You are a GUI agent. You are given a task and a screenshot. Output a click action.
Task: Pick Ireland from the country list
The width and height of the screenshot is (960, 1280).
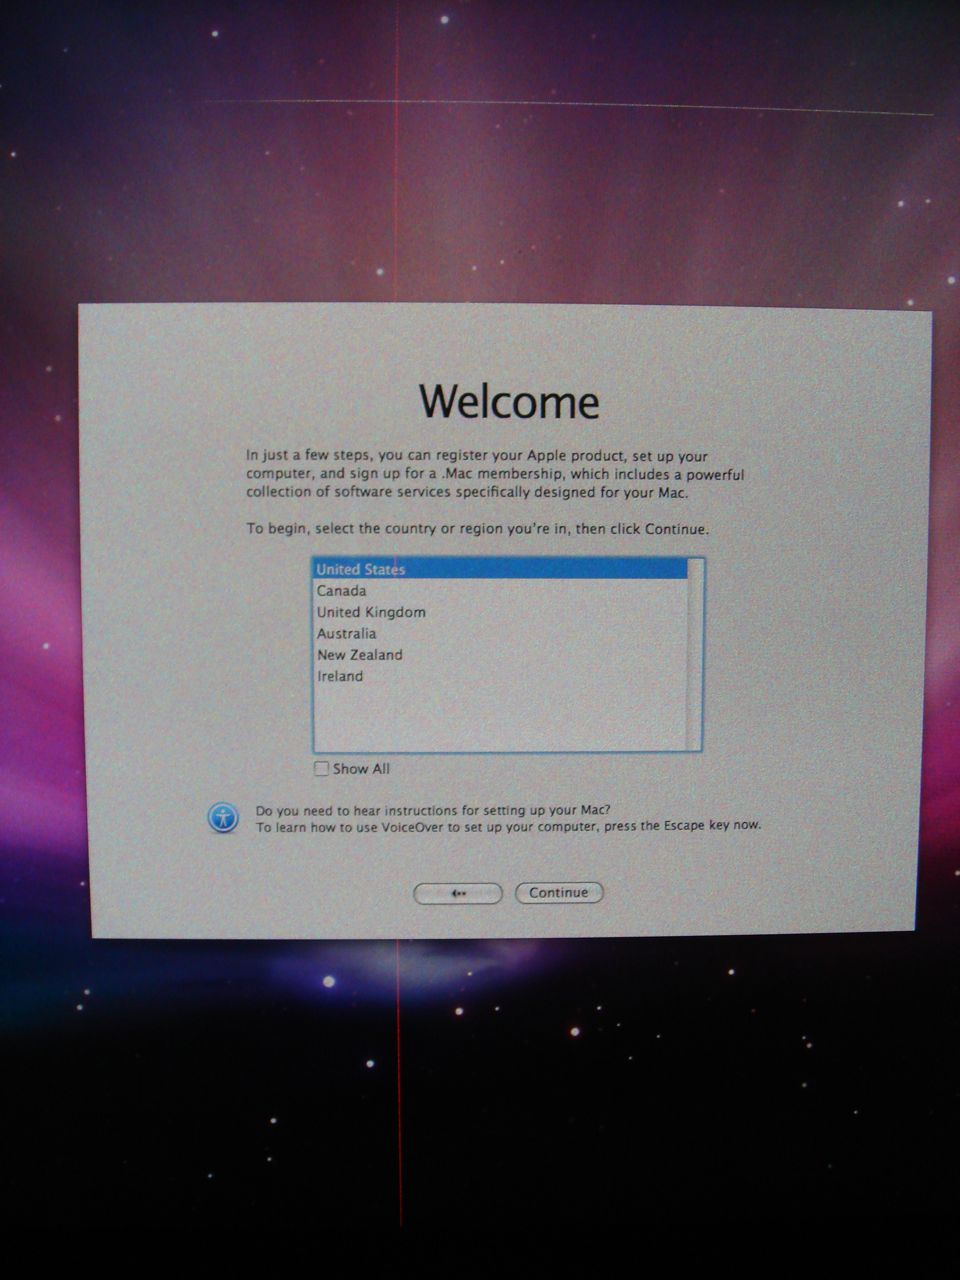[501, 676]
